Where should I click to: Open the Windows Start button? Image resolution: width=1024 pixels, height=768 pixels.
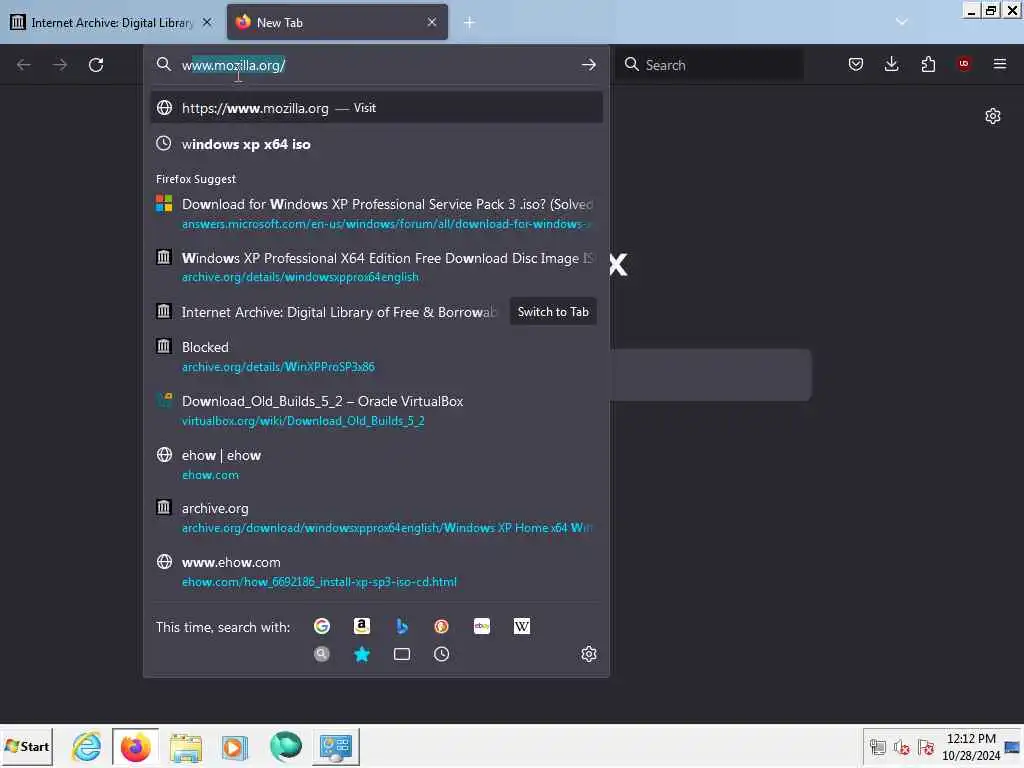click(x=27, y=746)
